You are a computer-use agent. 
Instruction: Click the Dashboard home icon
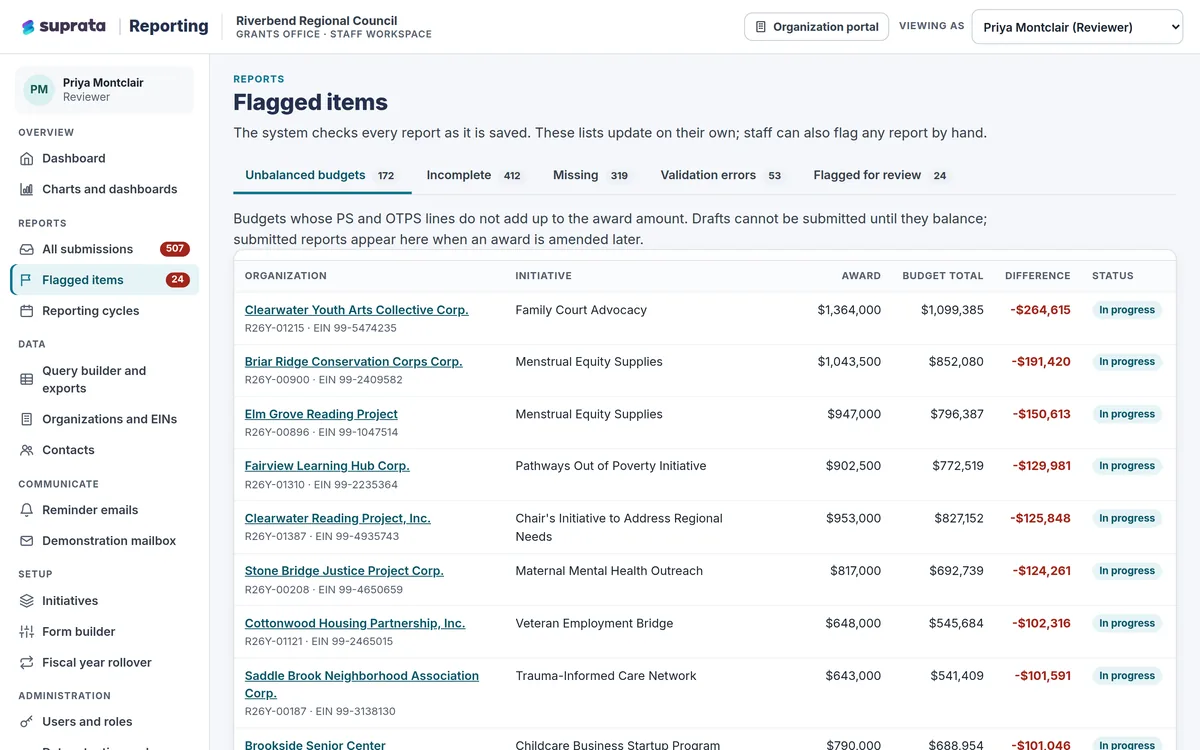[27, 158]
